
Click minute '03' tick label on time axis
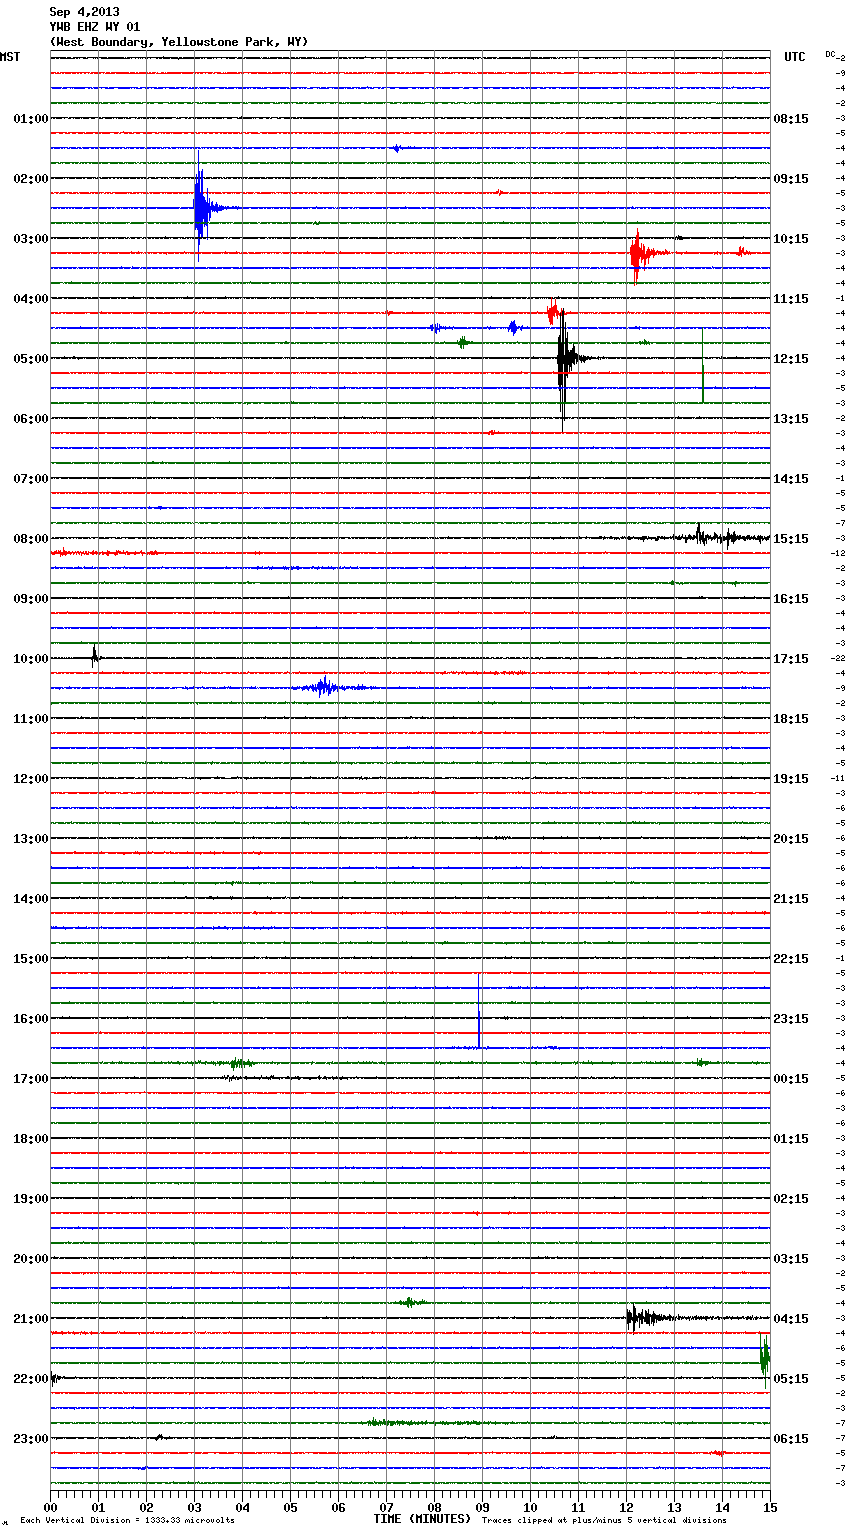click(194, 1507)
